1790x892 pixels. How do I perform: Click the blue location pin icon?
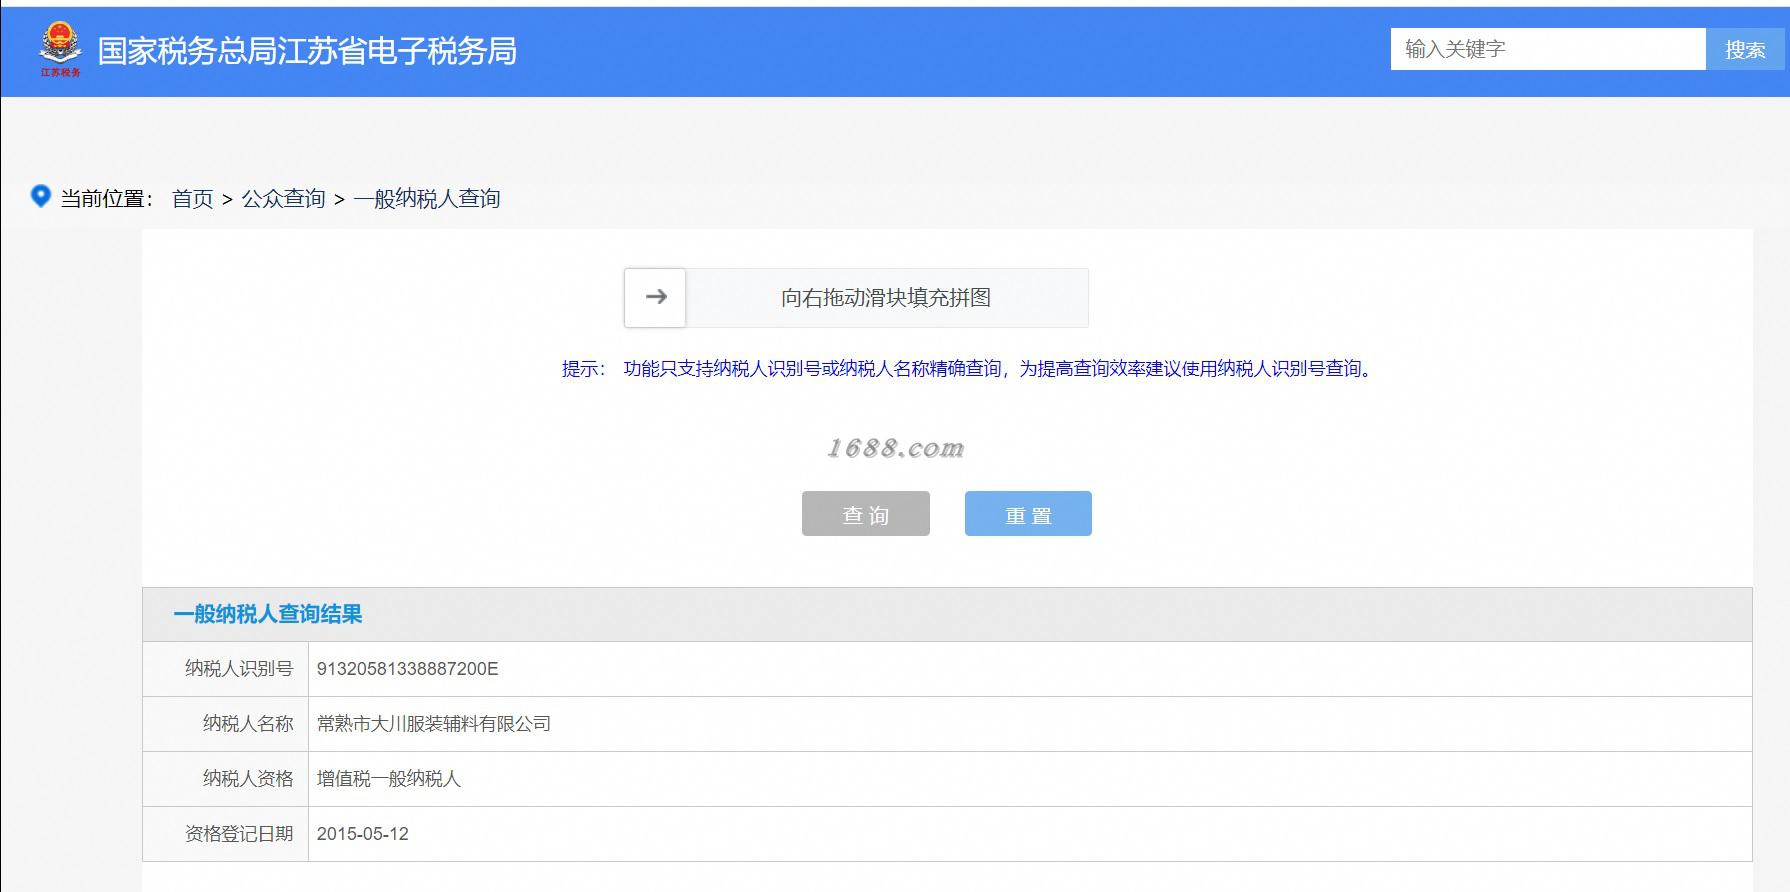(x=41, y=196)
